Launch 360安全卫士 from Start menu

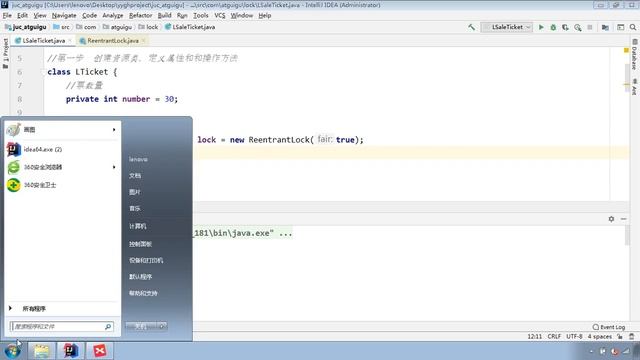[62, 185]
